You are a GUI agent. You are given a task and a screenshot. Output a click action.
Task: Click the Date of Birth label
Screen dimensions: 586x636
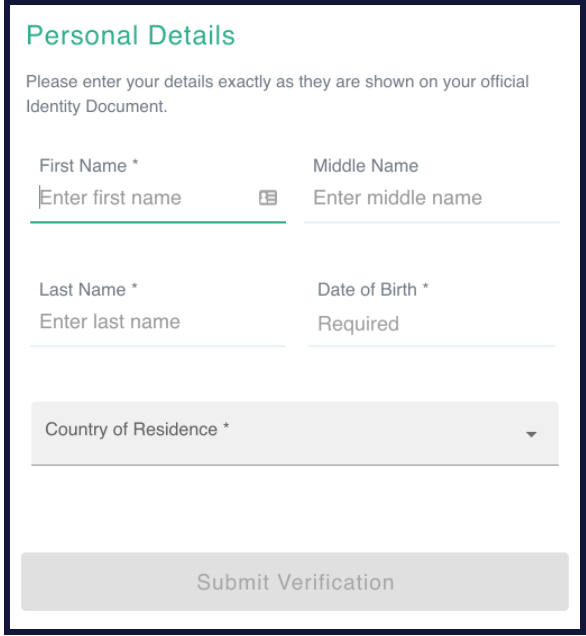click(367, 290)
